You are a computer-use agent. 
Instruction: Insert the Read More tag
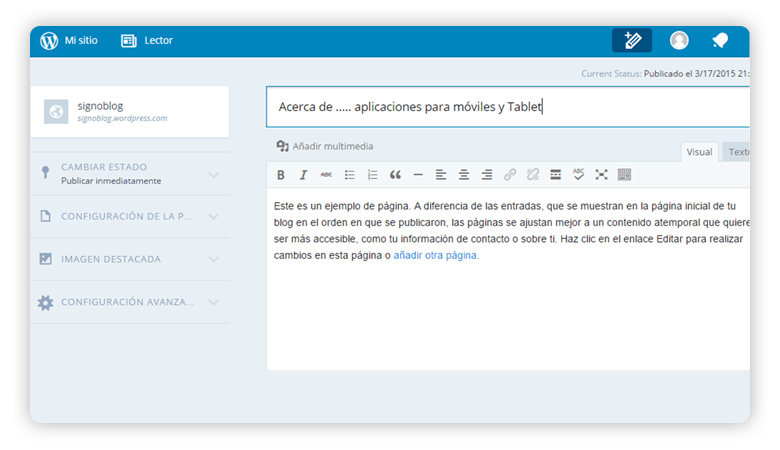tap(556, 175)
